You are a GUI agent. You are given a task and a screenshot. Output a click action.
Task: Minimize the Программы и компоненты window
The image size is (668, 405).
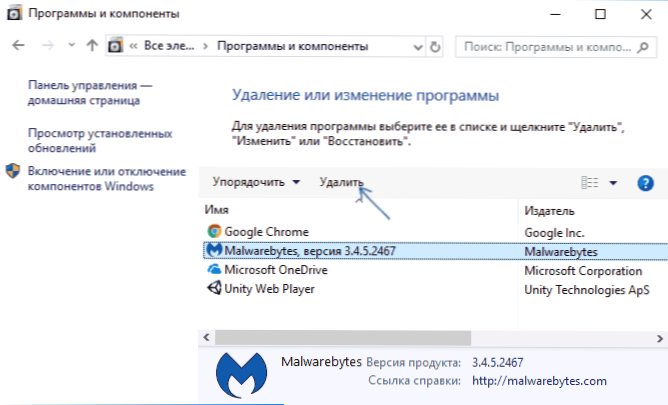coord(555,14)
